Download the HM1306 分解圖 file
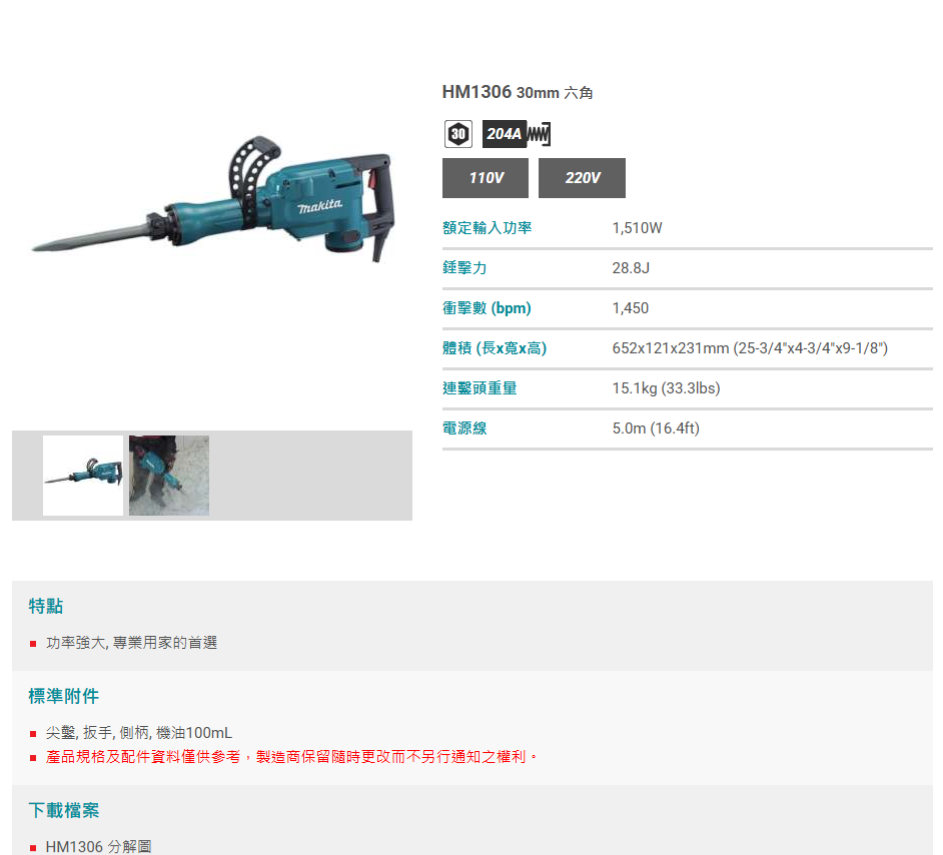 (99, 847)
